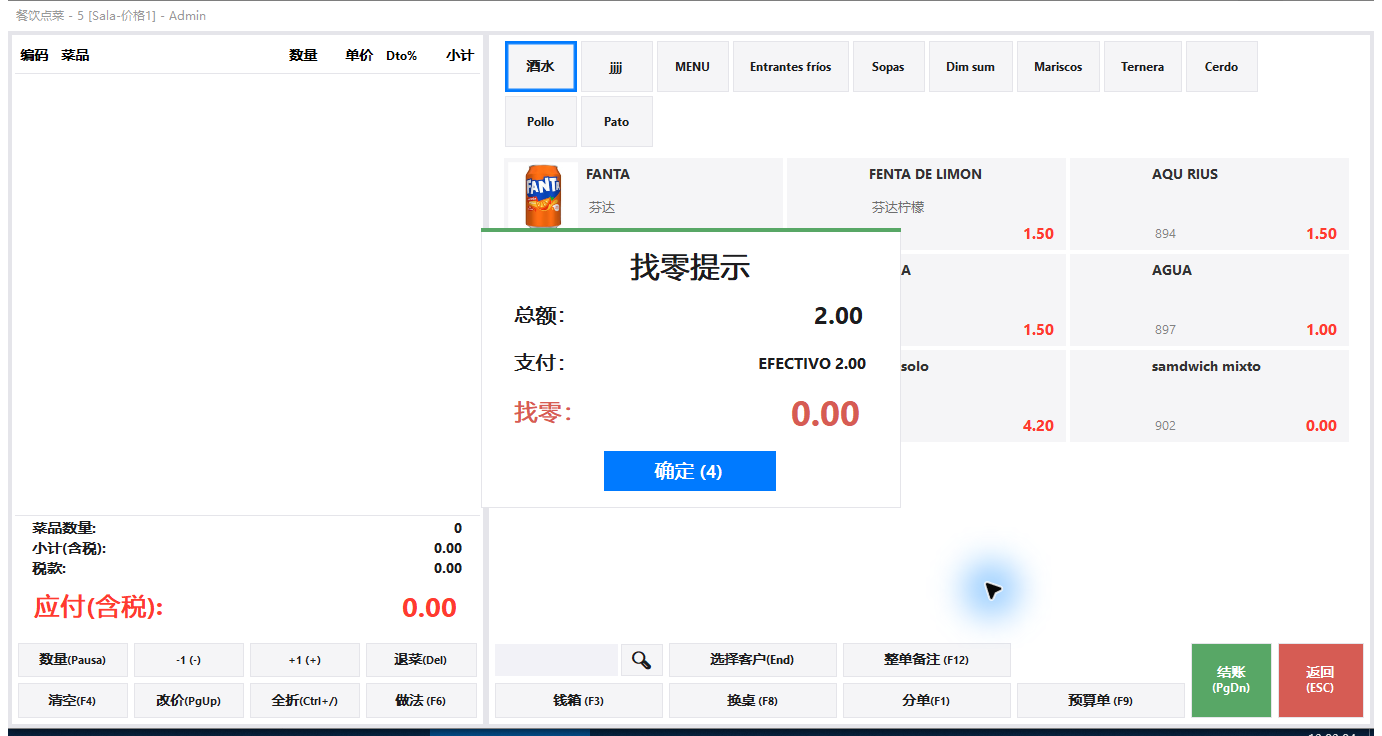
Task: Switch to the Sopas category
Action: pos(888,67)
